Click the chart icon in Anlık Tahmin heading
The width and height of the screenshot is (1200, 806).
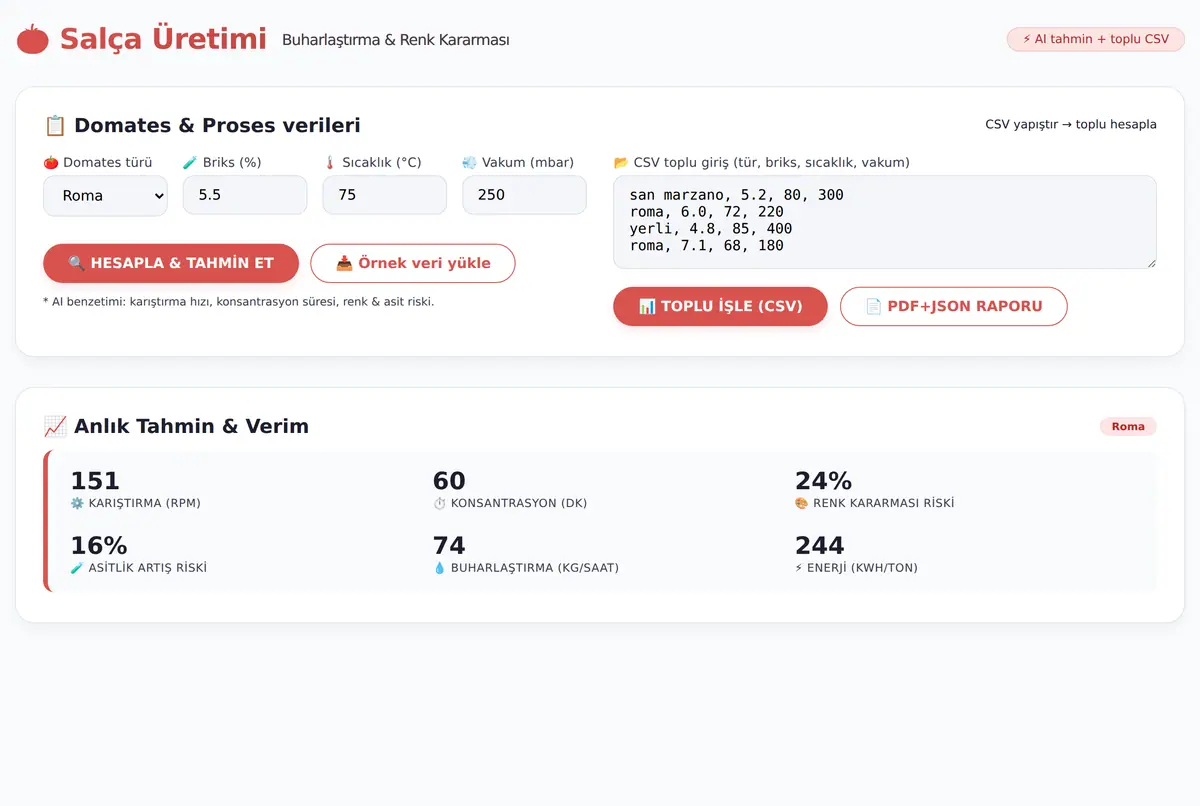click(55, 427)
